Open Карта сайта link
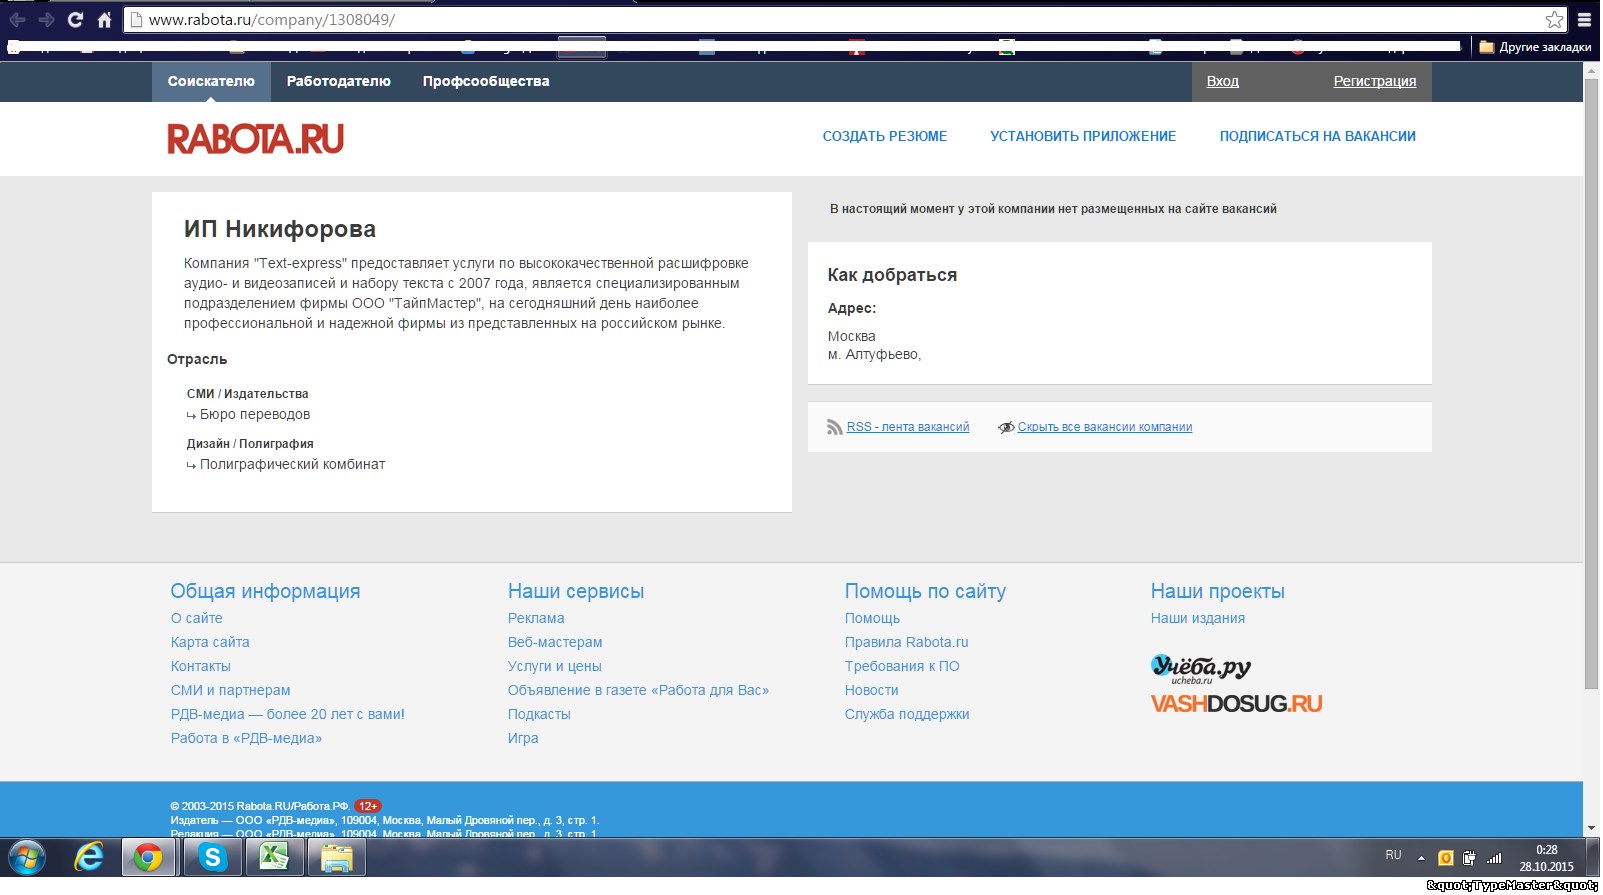 pos(210,642)
